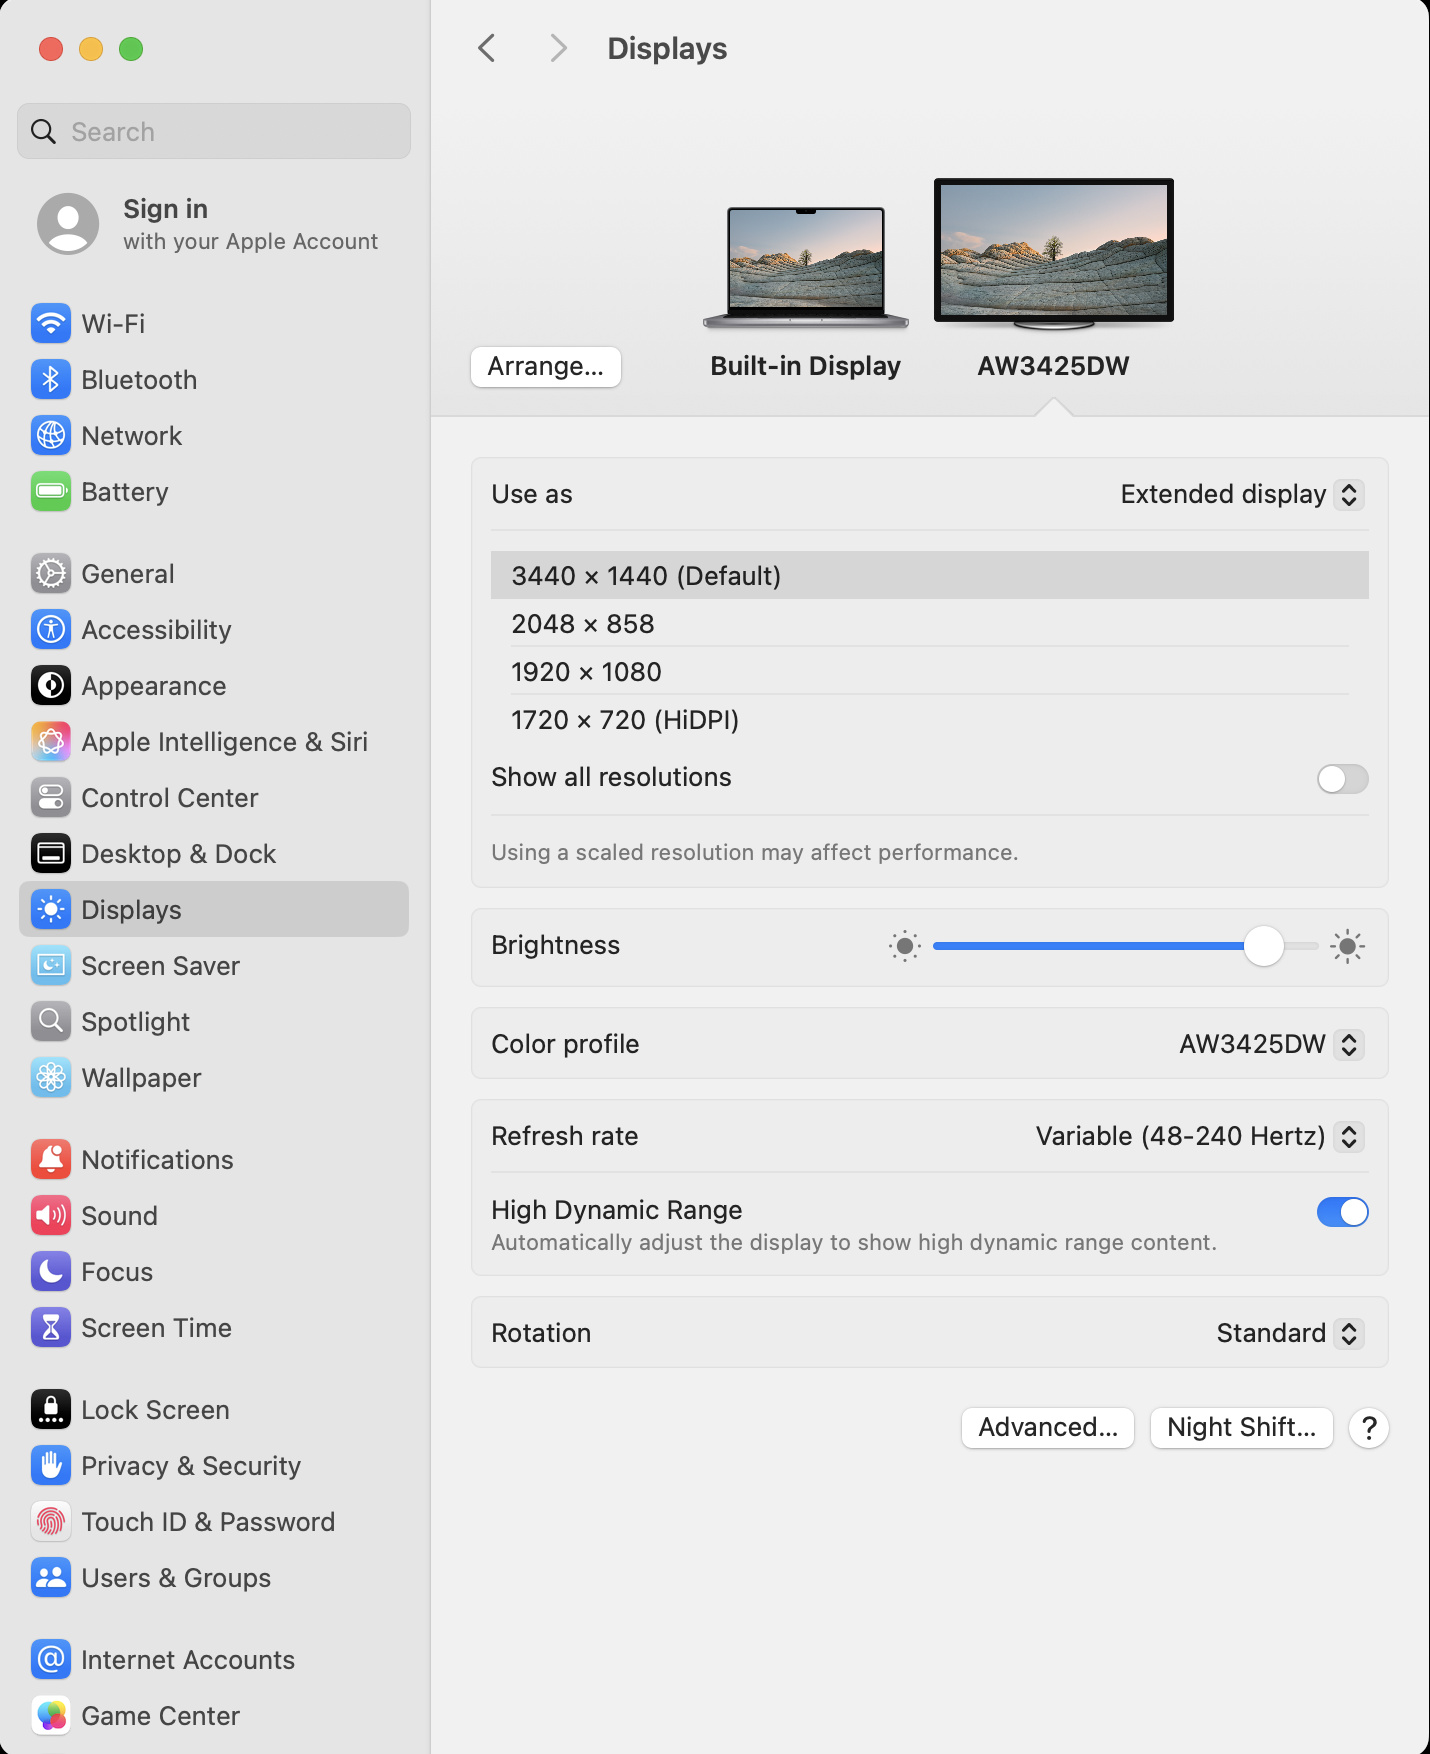This screenshot has width=1430, height=1754.
Task: Select the Control Center icon
Action: pos(51,797)
